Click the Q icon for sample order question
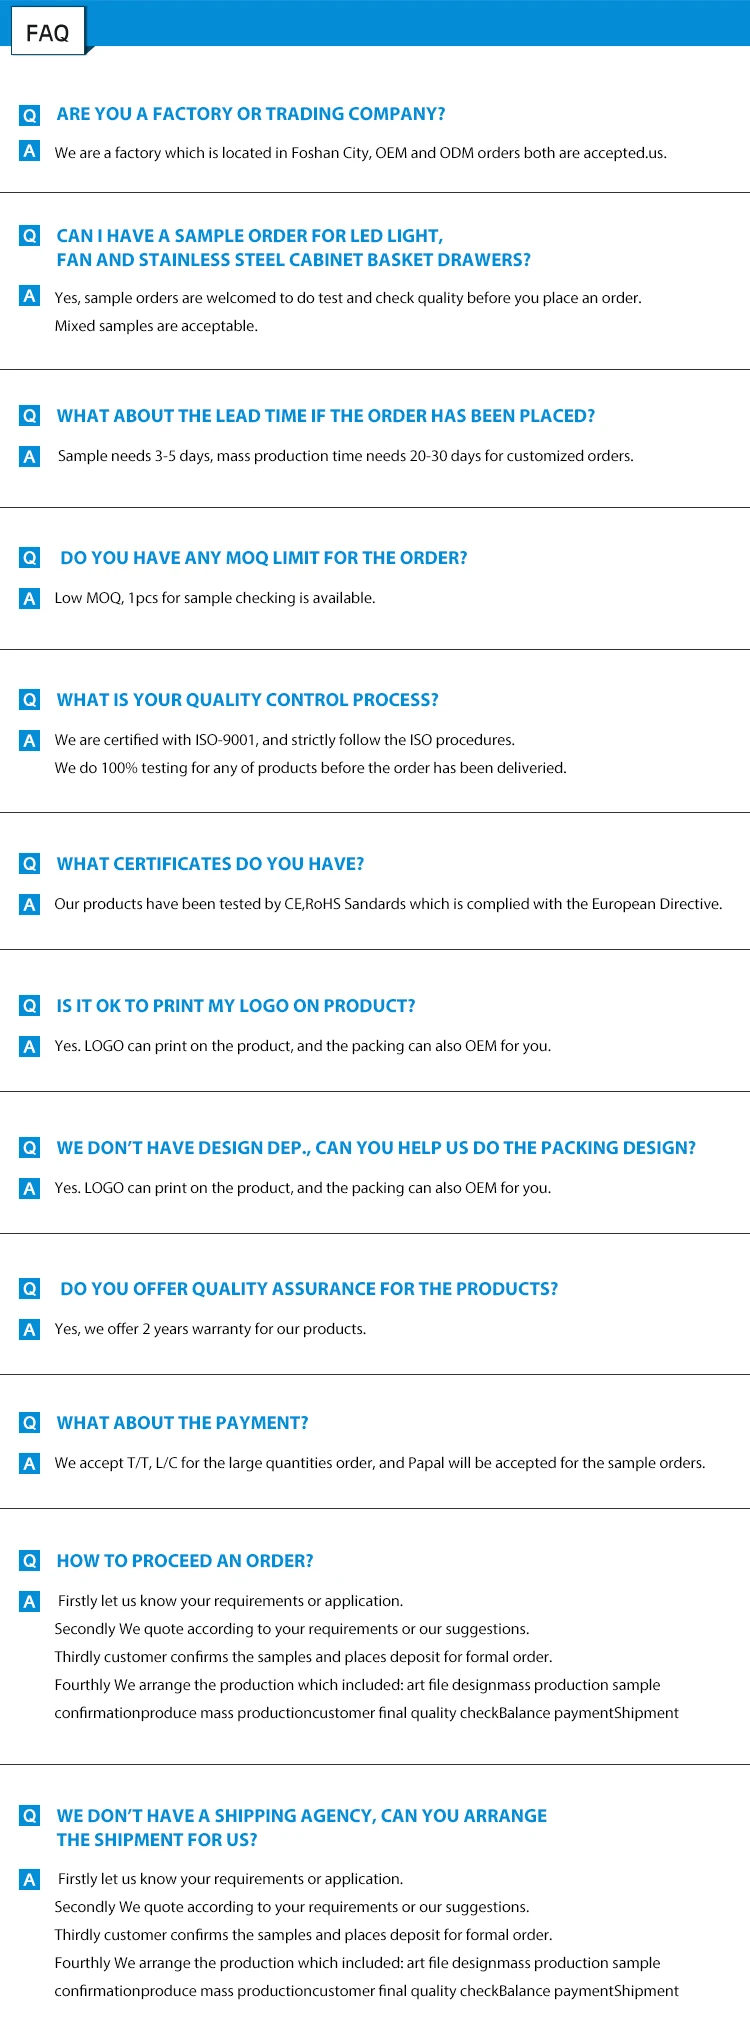 point(30,236)
